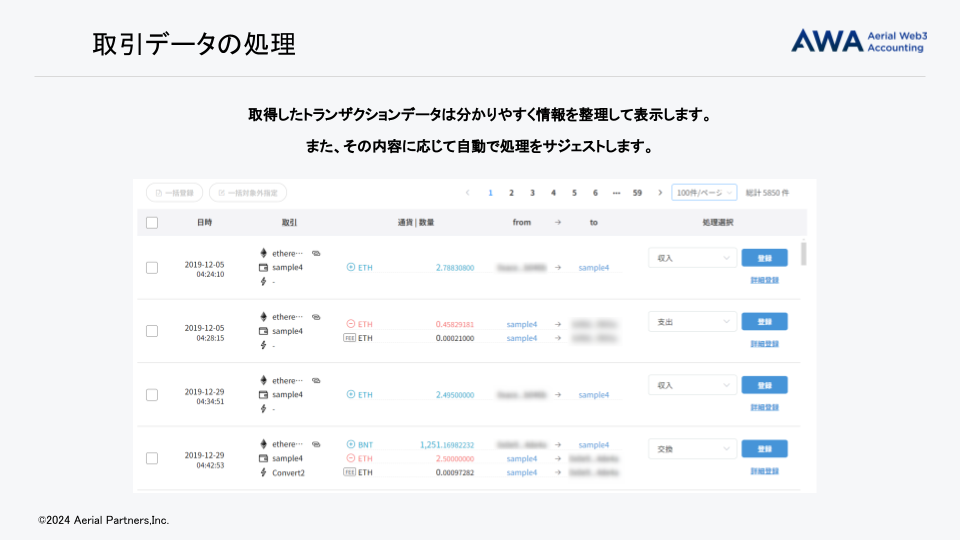Click the vertical scrollbar thumb of the table

[x=804, y=253]
